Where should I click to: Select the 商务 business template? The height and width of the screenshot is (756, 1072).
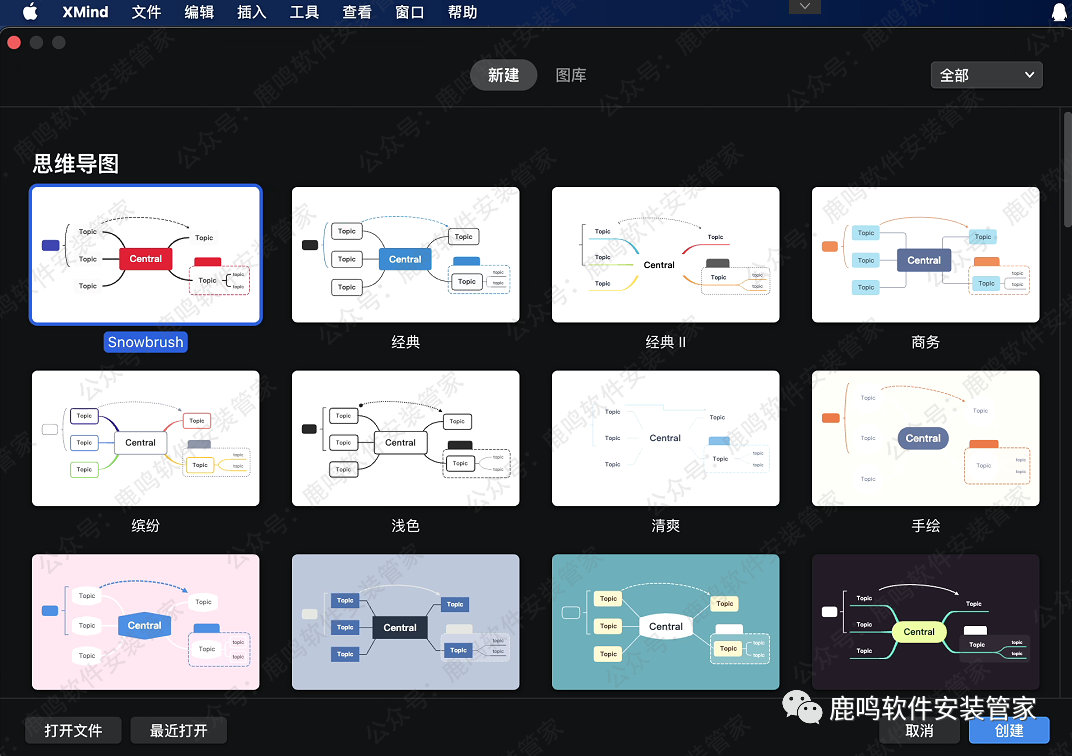coord(925,255)
